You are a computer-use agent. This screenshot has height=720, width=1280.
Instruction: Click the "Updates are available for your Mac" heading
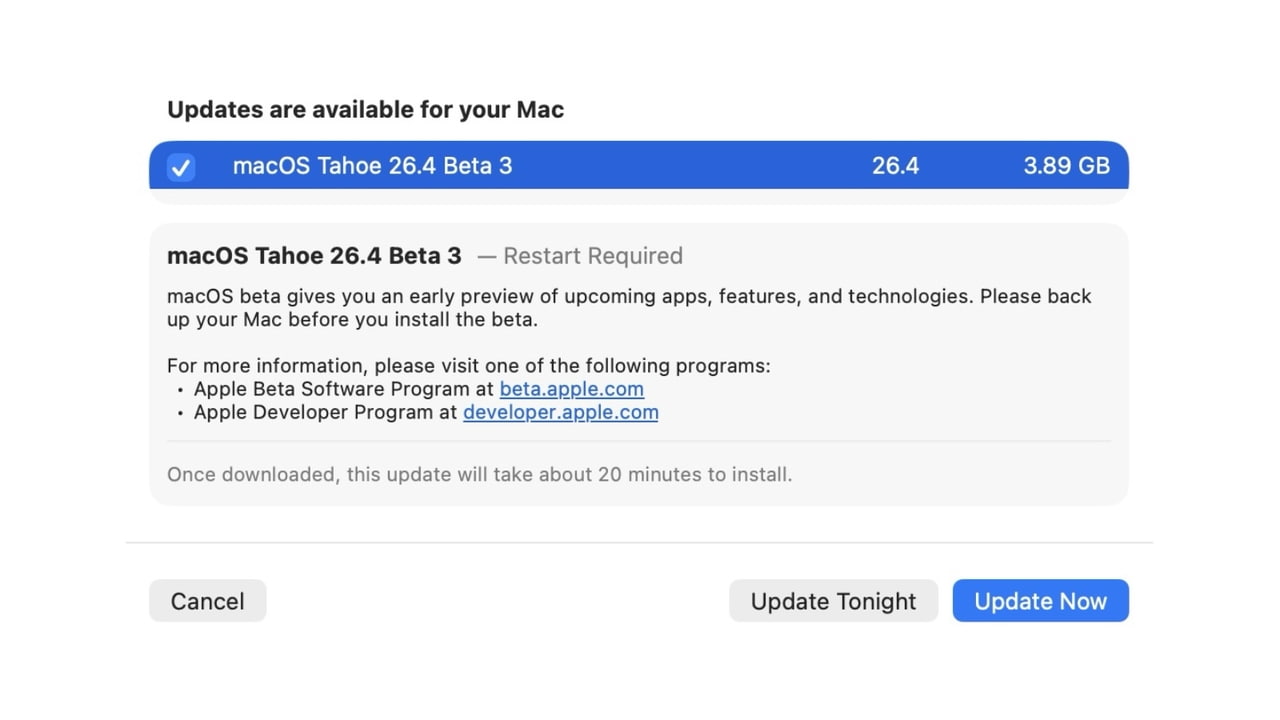pos(365,110)
